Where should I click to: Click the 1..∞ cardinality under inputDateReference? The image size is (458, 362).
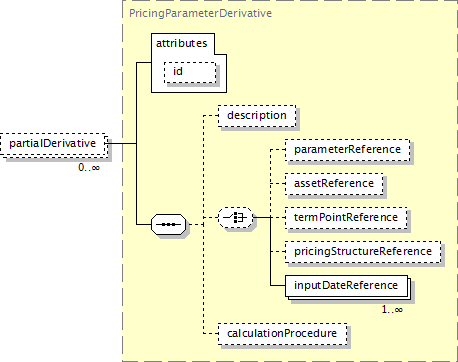tap(392, 310)
